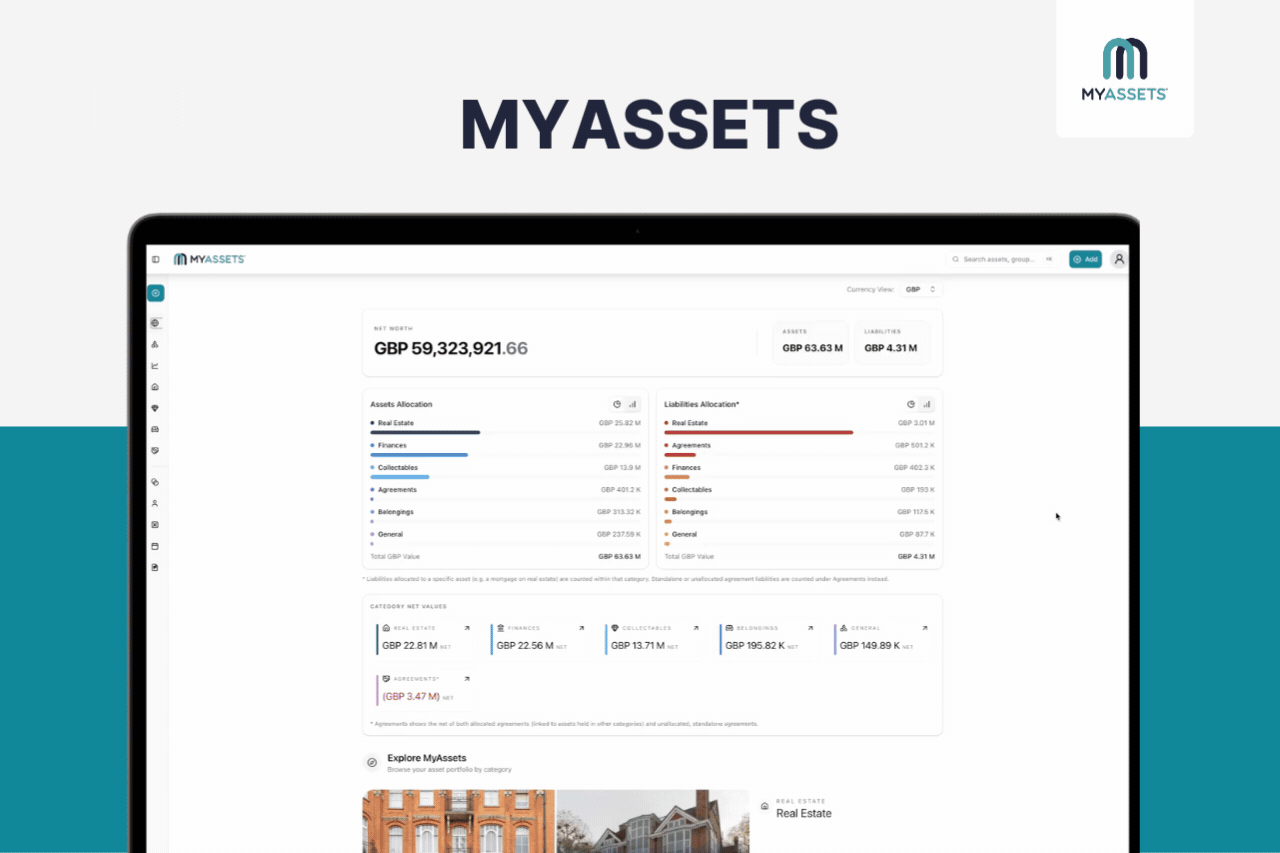Click the red-brick building thumbnail
Screen dimensions: 1280x853
point(459,821)
